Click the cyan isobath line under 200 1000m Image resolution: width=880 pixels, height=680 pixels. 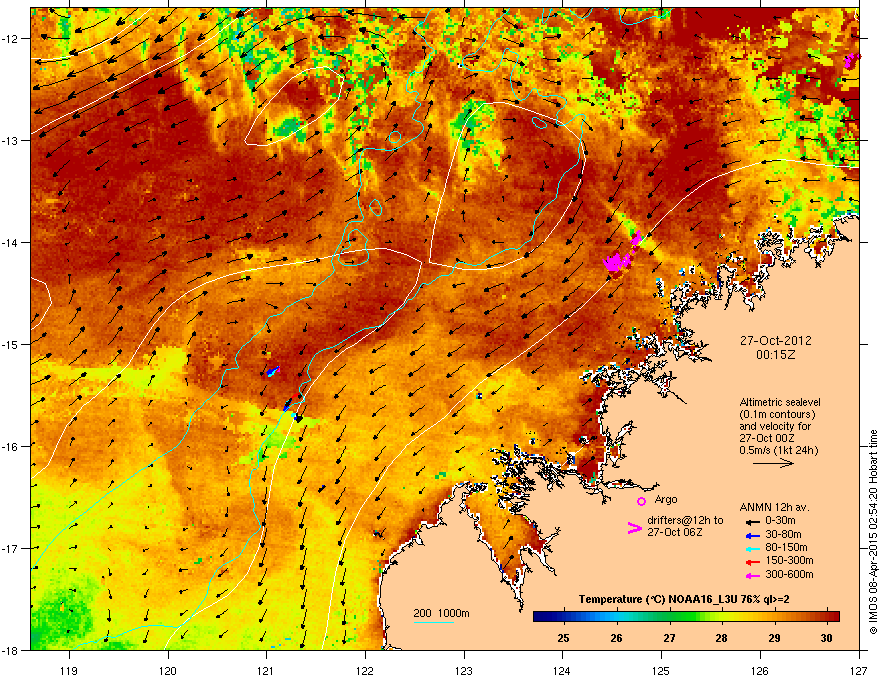[x=434, y=622]
